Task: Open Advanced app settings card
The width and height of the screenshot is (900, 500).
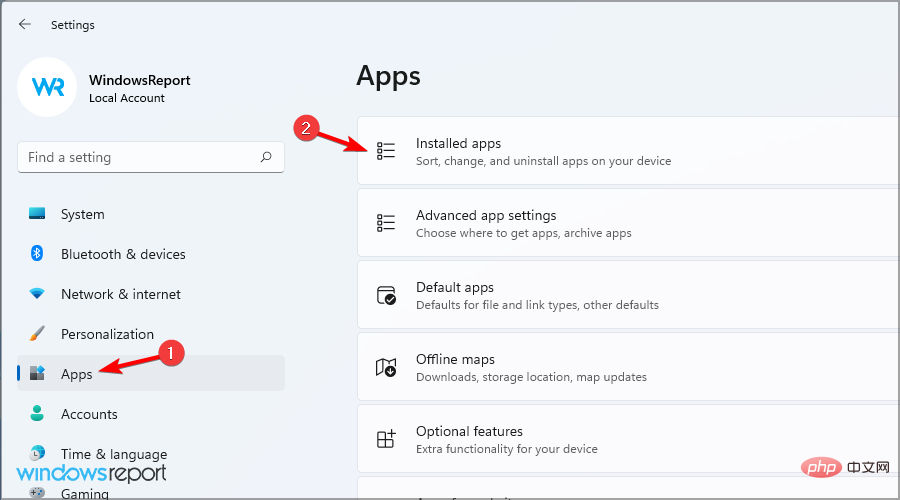Action: point(629,223)
